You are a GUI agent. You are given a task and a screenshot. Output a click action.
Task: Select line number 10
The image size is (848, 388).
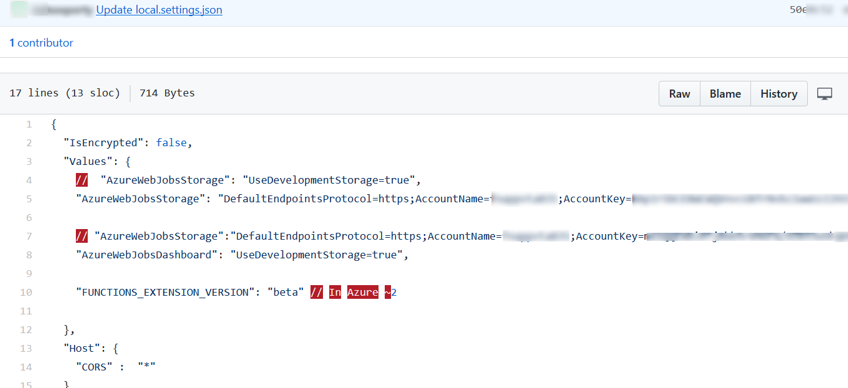tap(26, 292)
